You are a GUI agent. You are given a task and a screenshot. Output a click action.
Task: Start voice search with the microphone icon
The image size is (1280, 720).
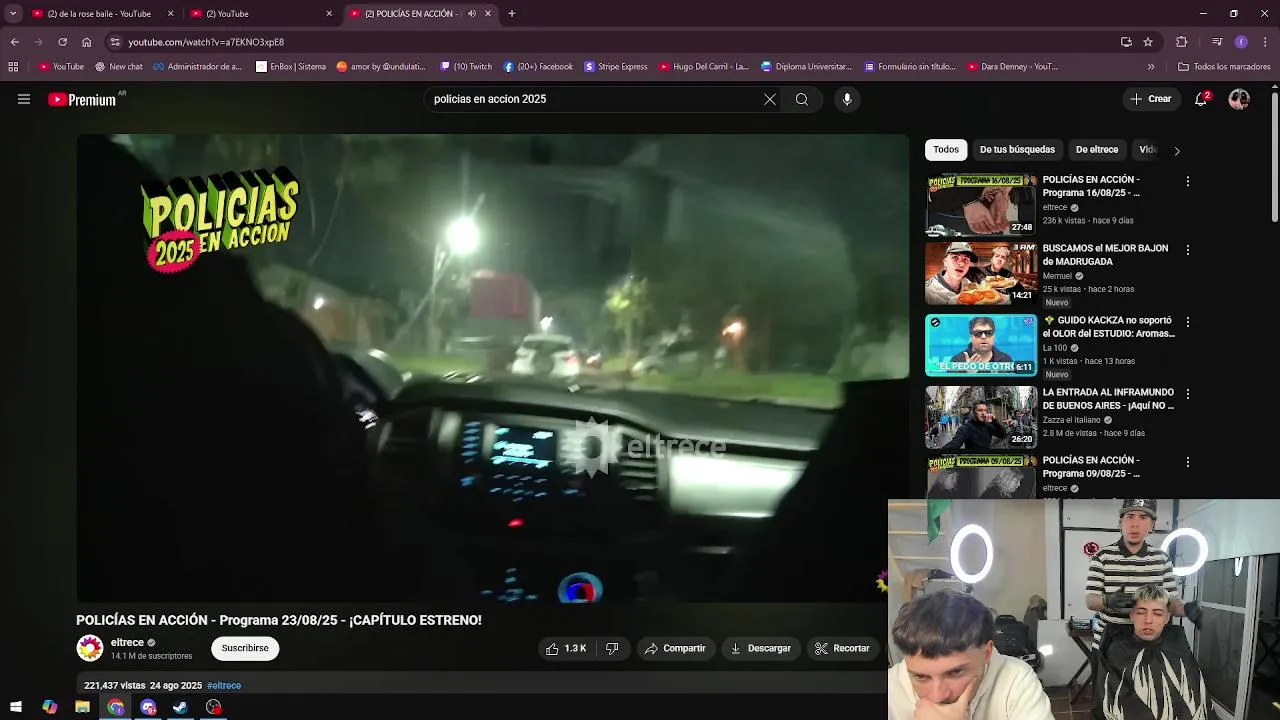click(x=847, y=99)
